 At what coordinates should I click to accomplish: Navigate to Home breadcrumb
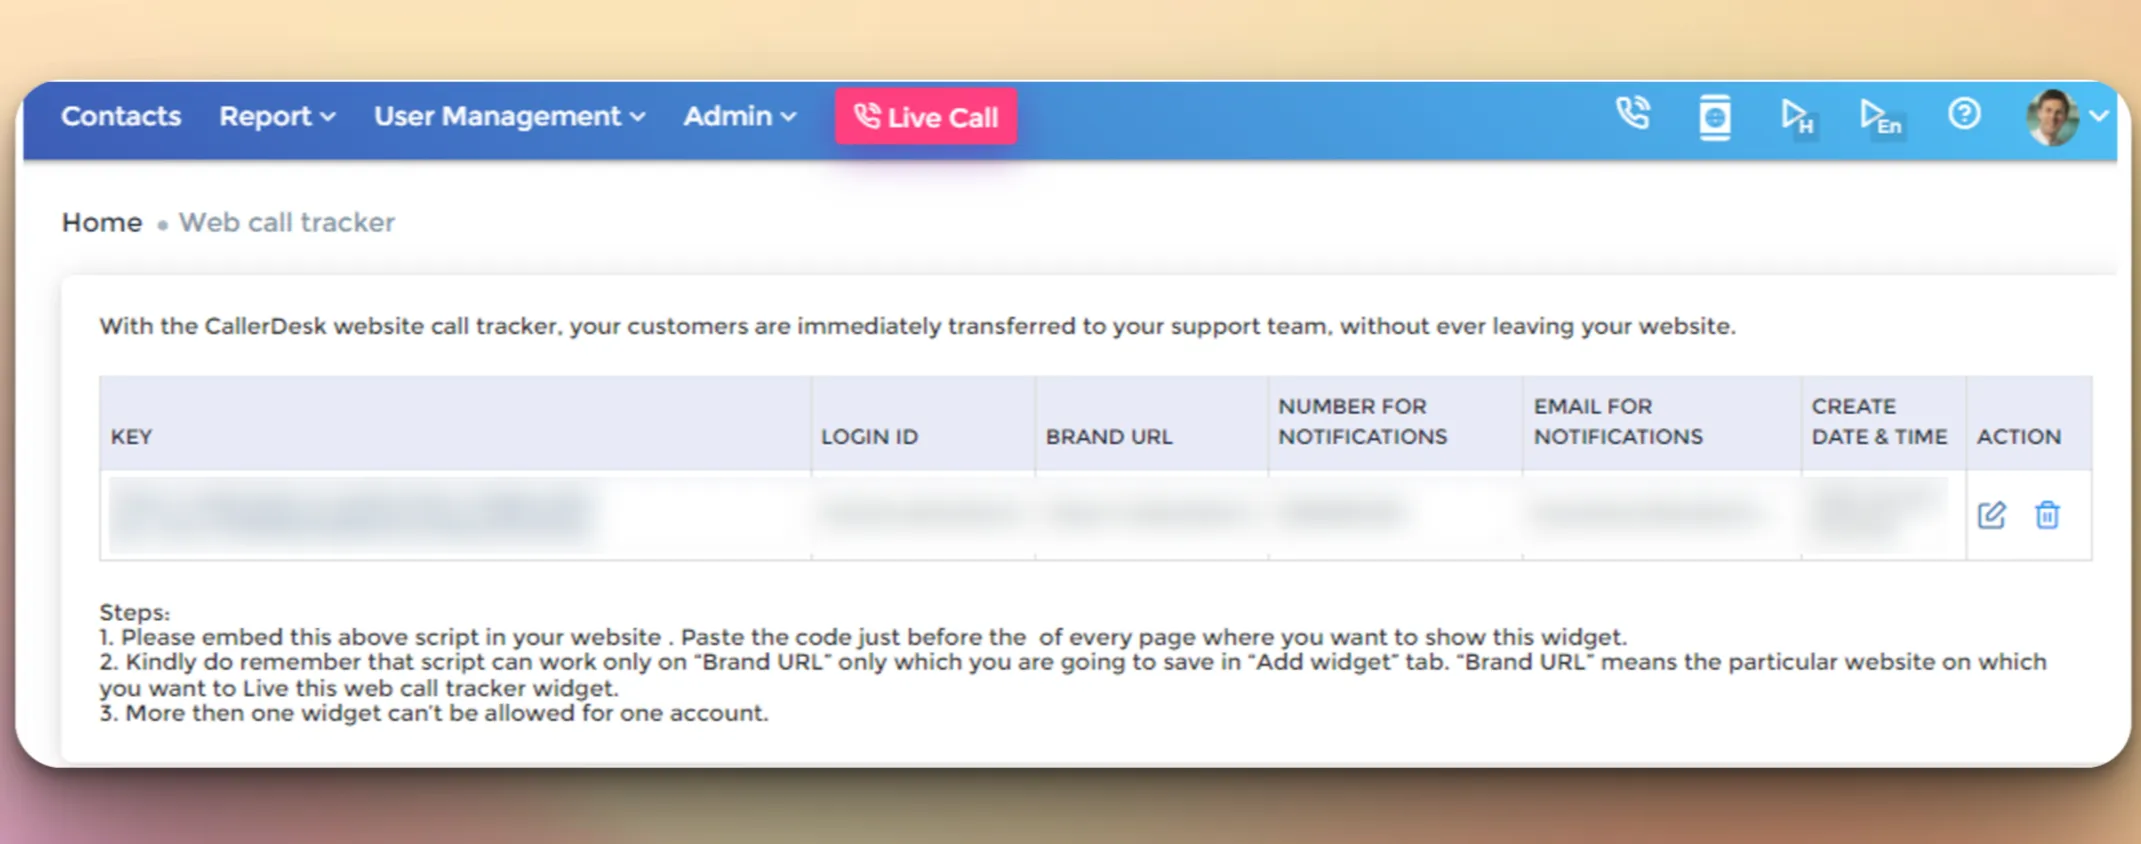[x=102, y=222]
